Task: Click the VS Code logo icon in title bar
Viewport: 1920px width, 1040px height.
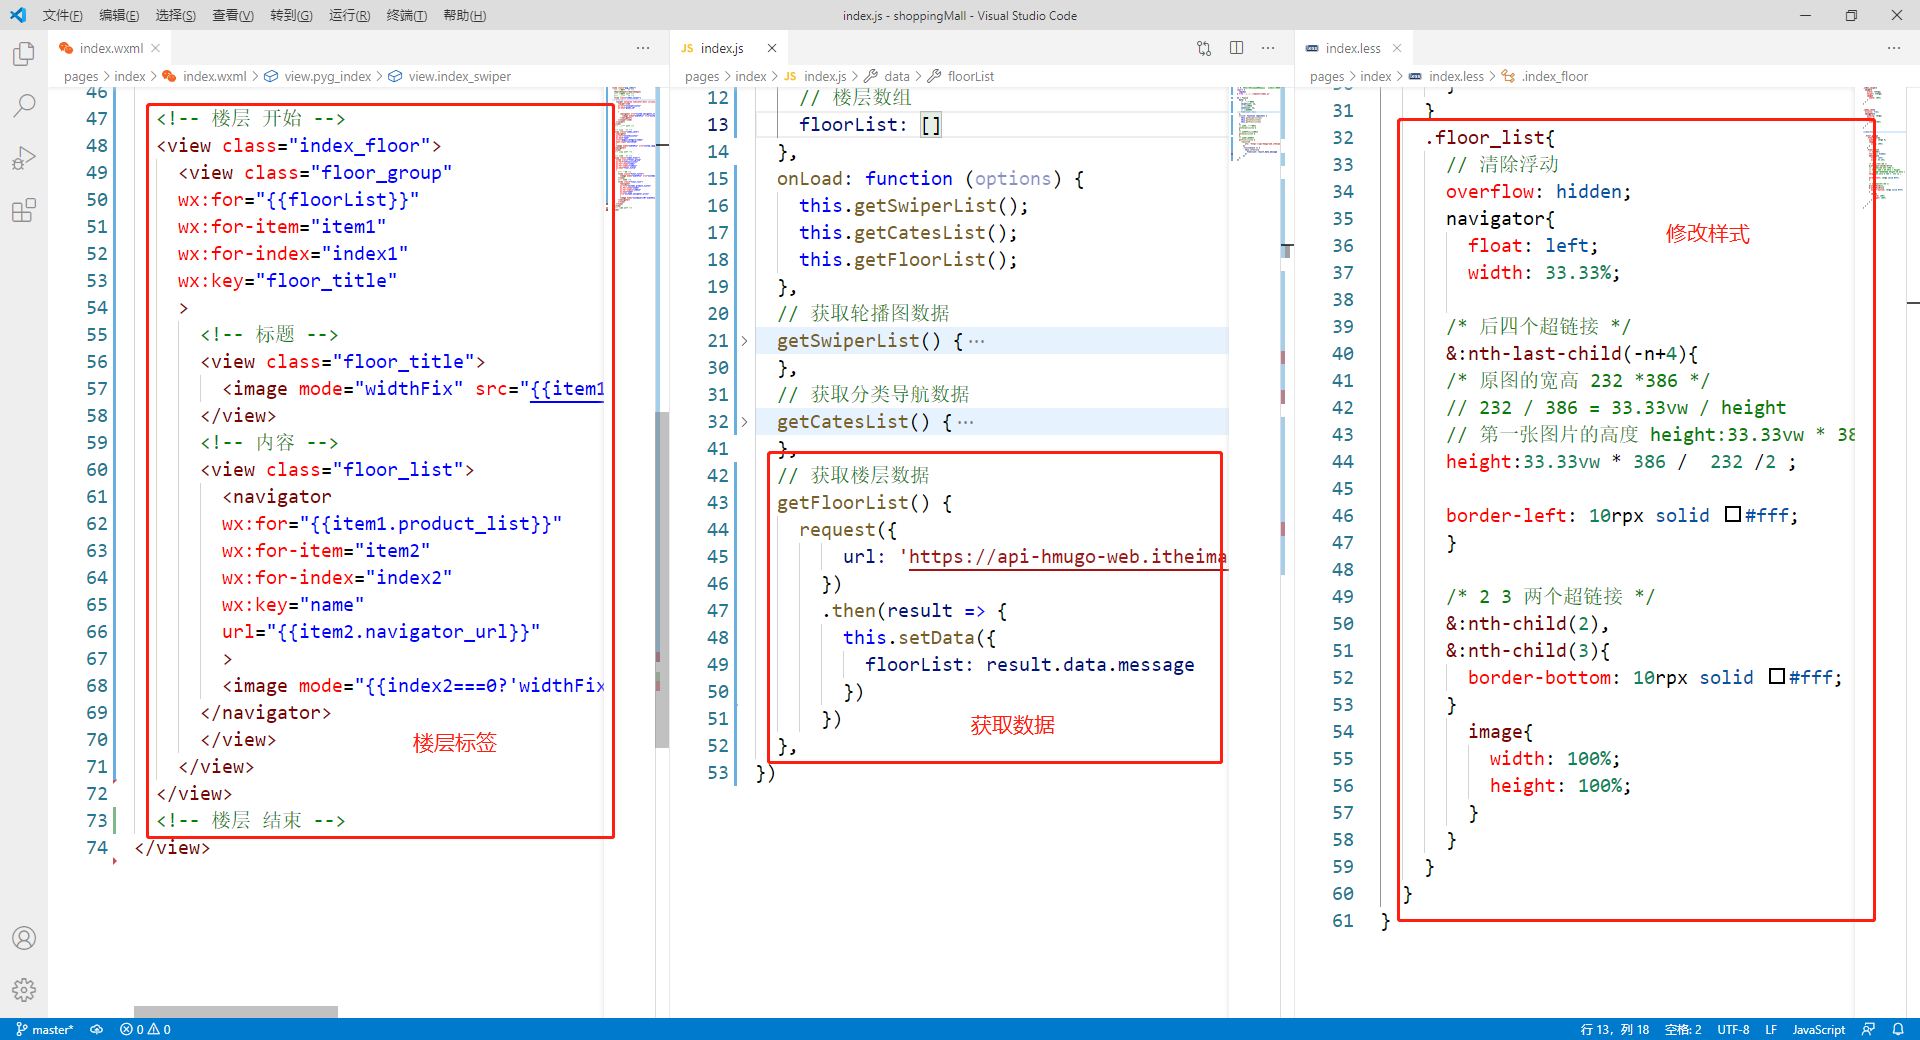Action: (x=18, y=15)
